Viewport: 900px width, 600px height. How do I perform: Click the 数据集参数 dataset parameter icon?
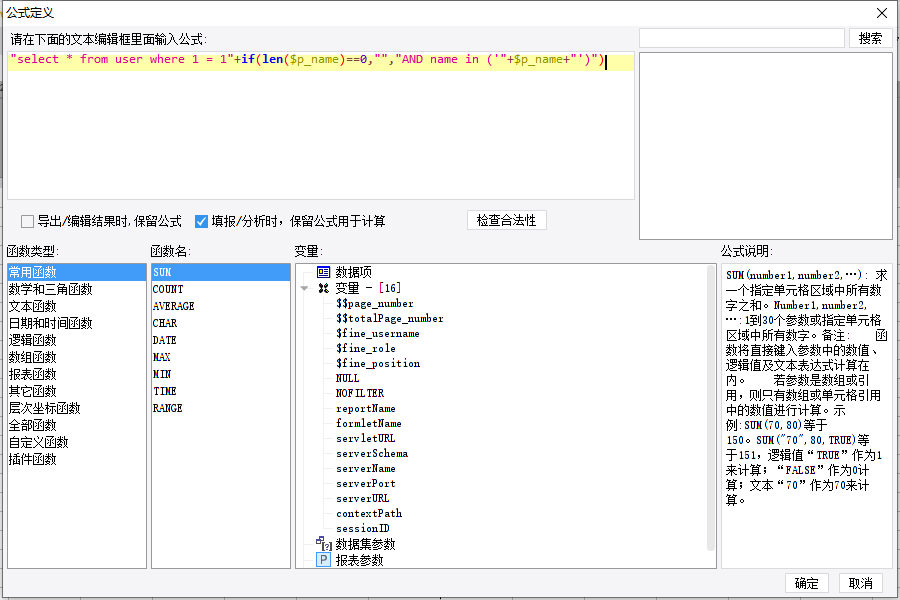[324, 543]
